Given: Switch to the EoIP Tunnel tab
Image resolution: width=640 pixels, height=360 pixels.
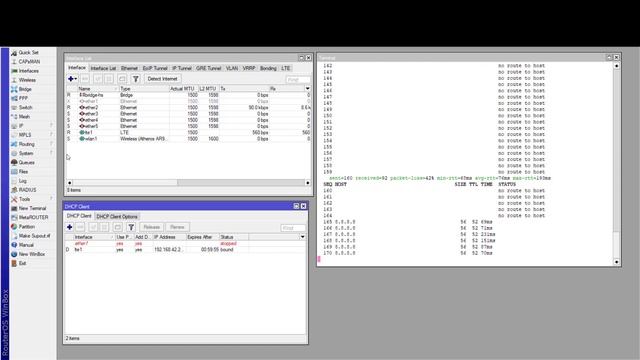Looking at the screenshot, I should [x=155, y=68].
